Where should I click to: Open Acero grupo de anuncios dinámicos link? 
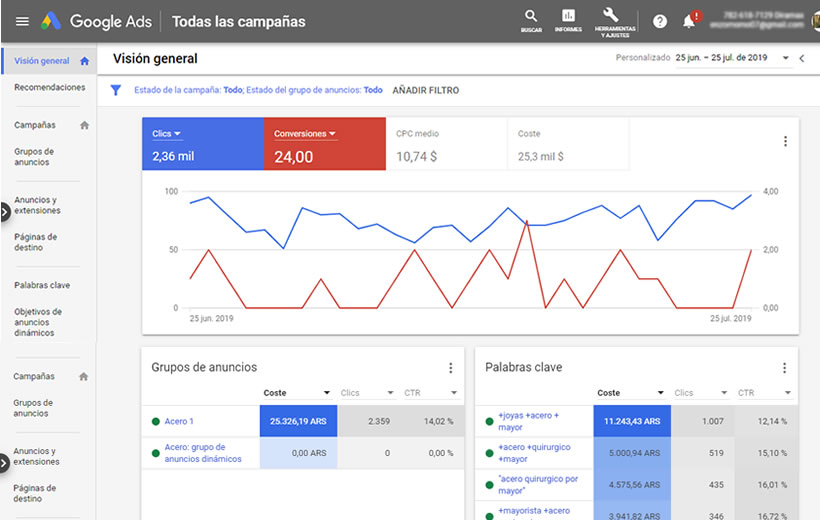pyautogui.click(x=203, y=453)
